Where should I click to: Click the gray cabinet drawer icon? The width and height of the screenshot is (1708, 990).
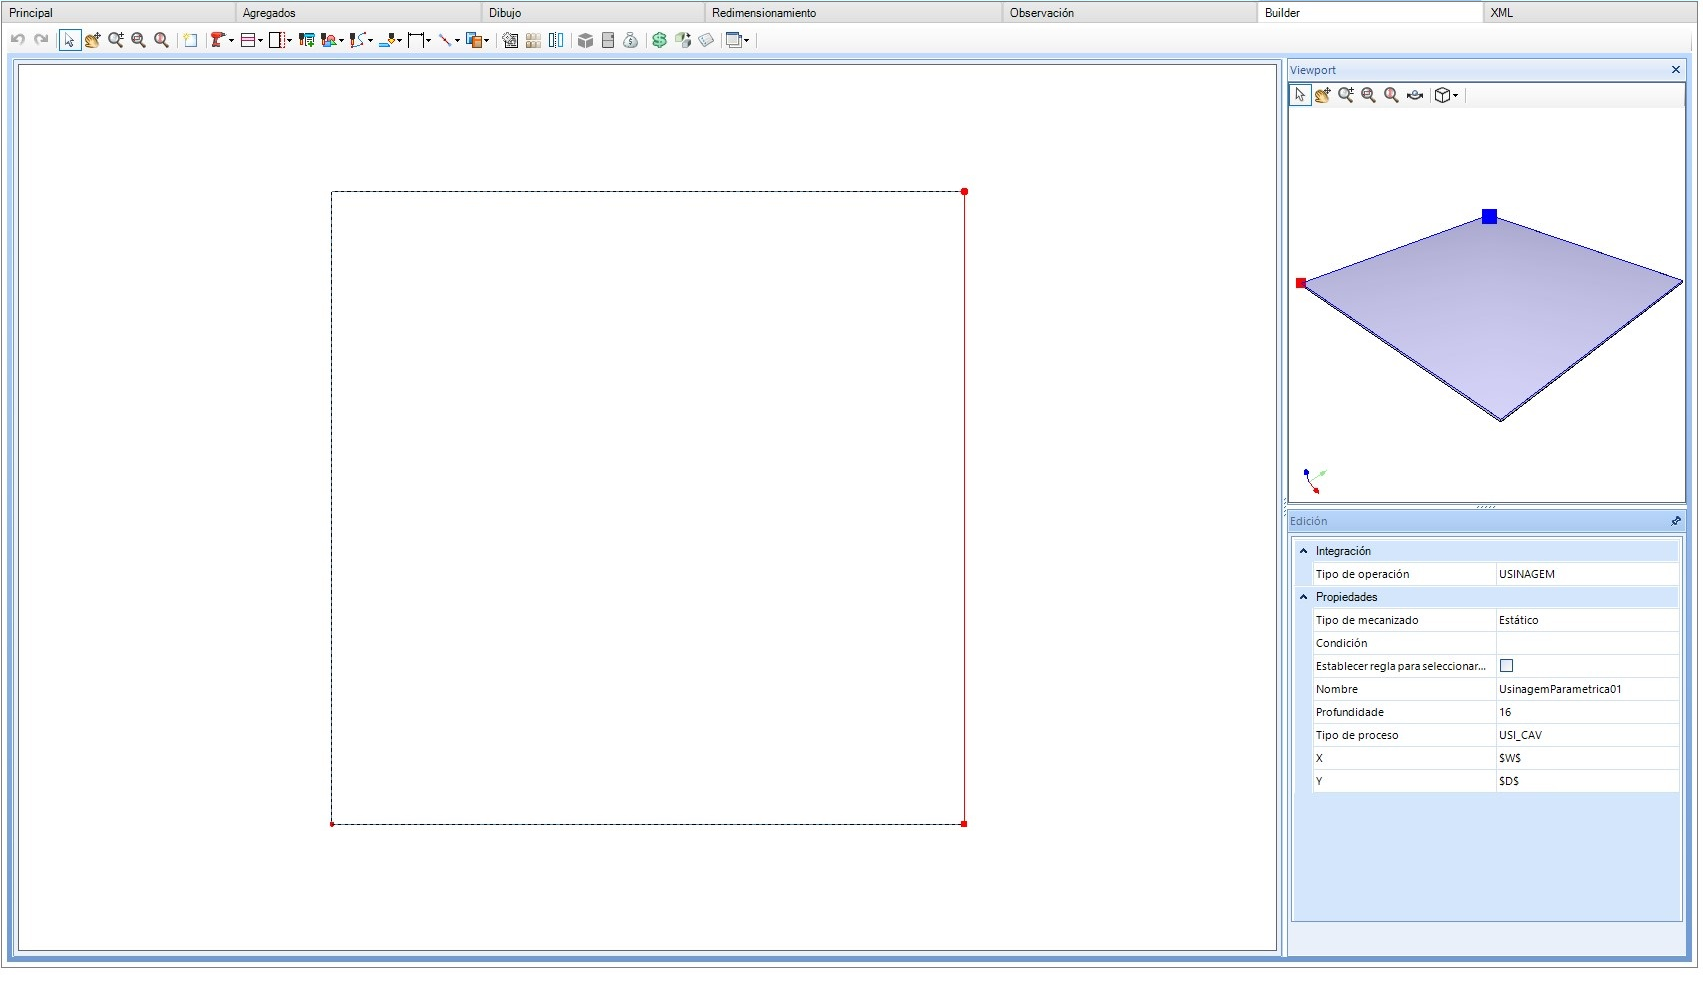pos(608,40)
